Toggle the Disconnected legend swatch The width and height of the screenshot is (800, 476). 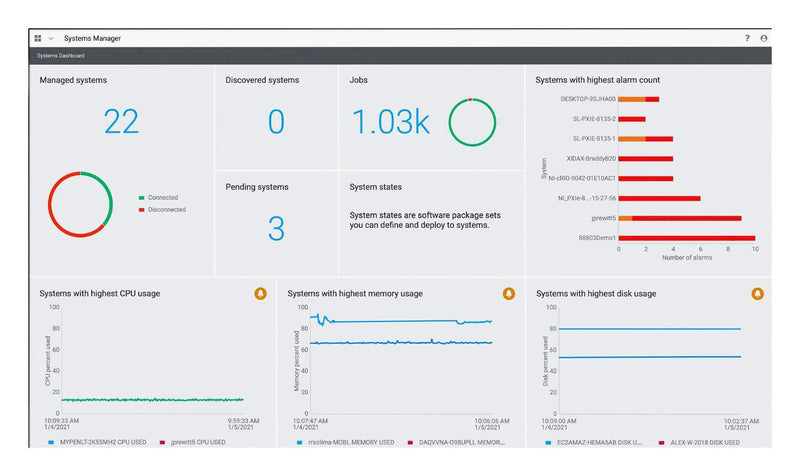tap(141, 210)
